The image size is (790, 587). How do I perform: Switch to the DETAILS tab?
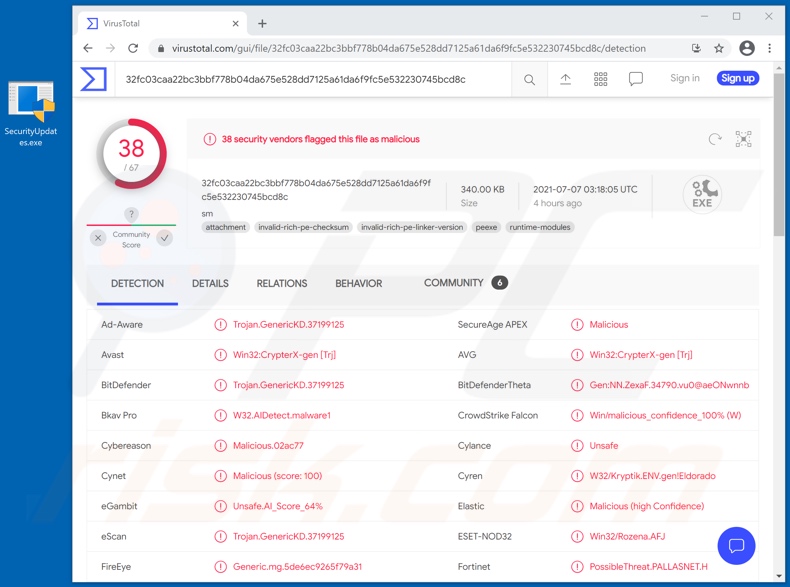(210, 284)
